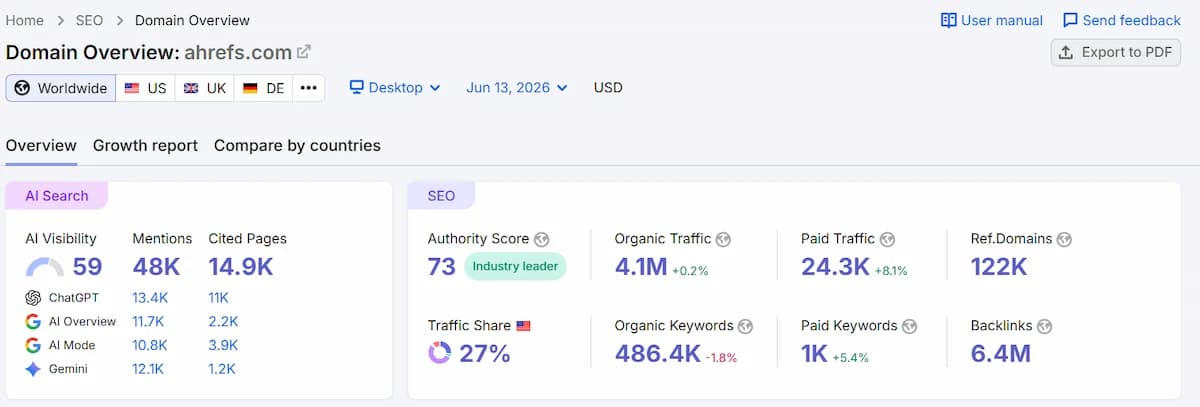This screenshot has width=1200, height=407.
Task: Click AI Mode mentions value 10.8K
Action: point(149,345)
